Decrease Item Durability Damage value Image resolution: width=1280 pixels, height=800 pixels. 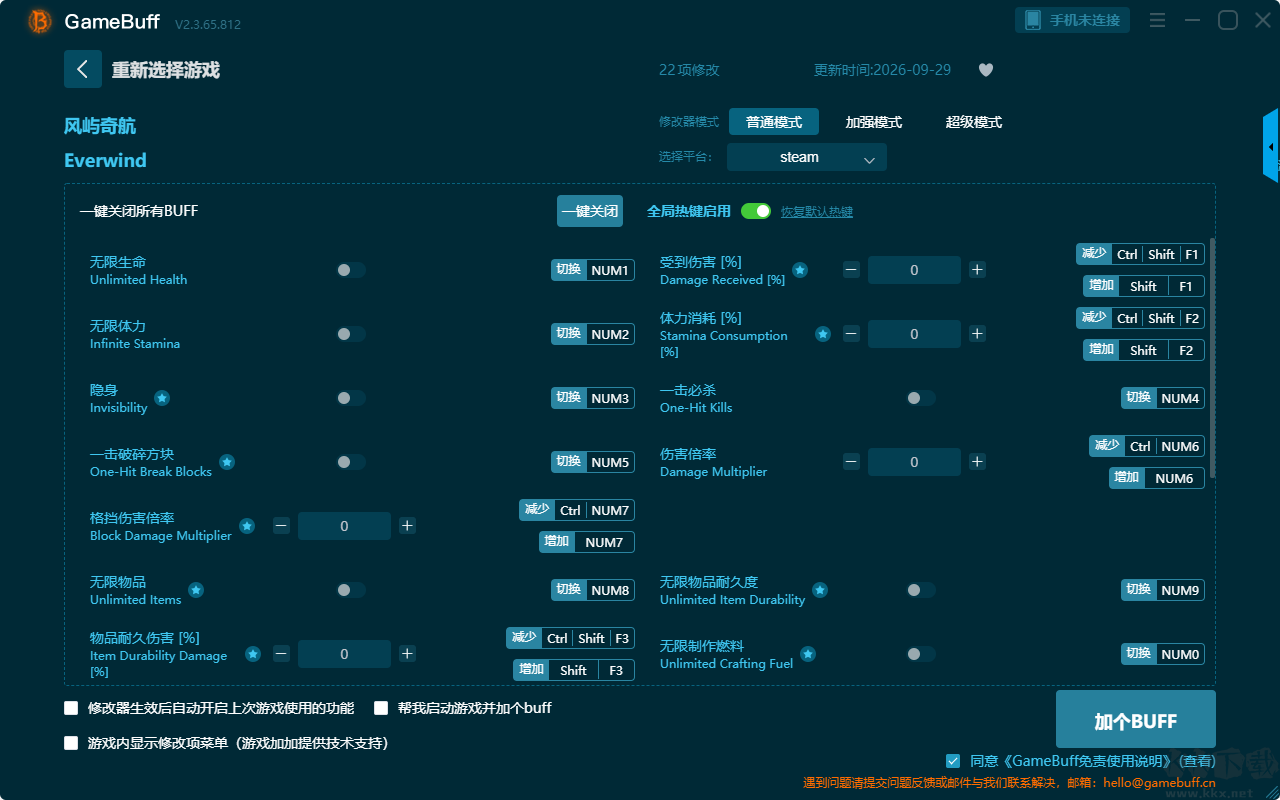(x=281, y=654)
